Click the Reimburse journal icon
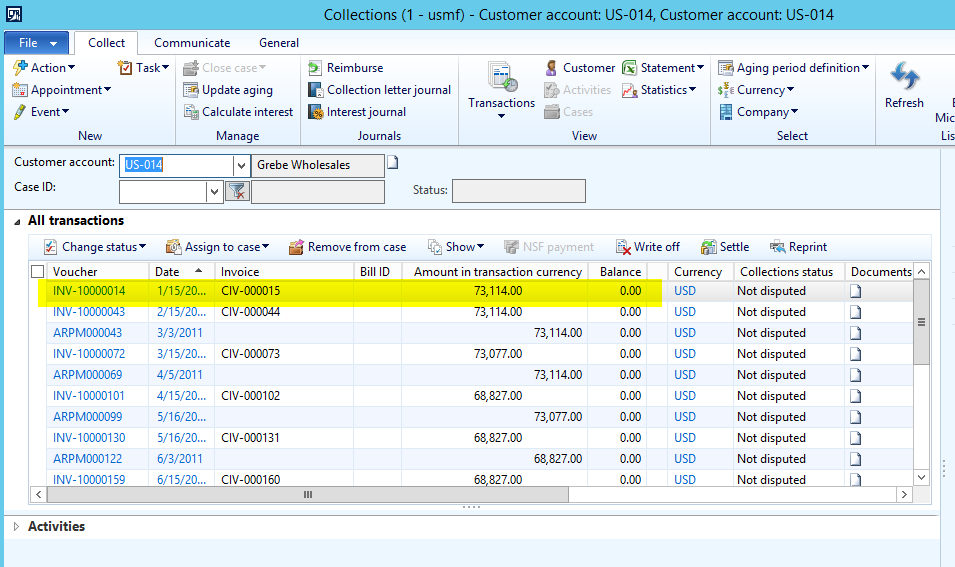 tap(315, 68)
